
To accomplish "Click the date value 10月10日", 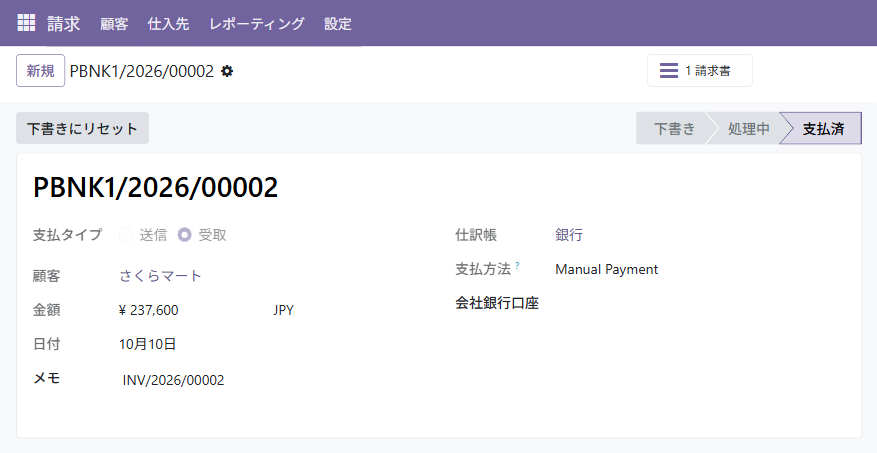I will point(148,344).
